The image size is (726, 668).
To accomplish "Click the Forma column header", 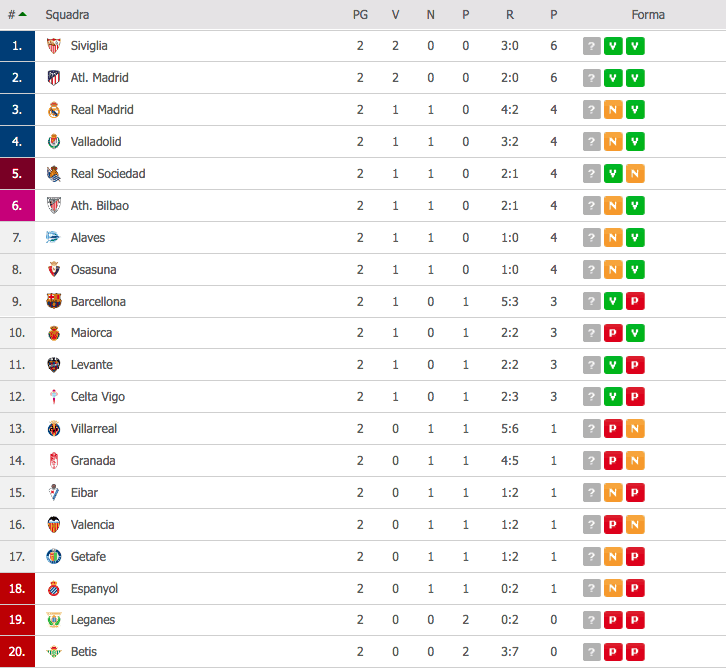I will 648,15.
